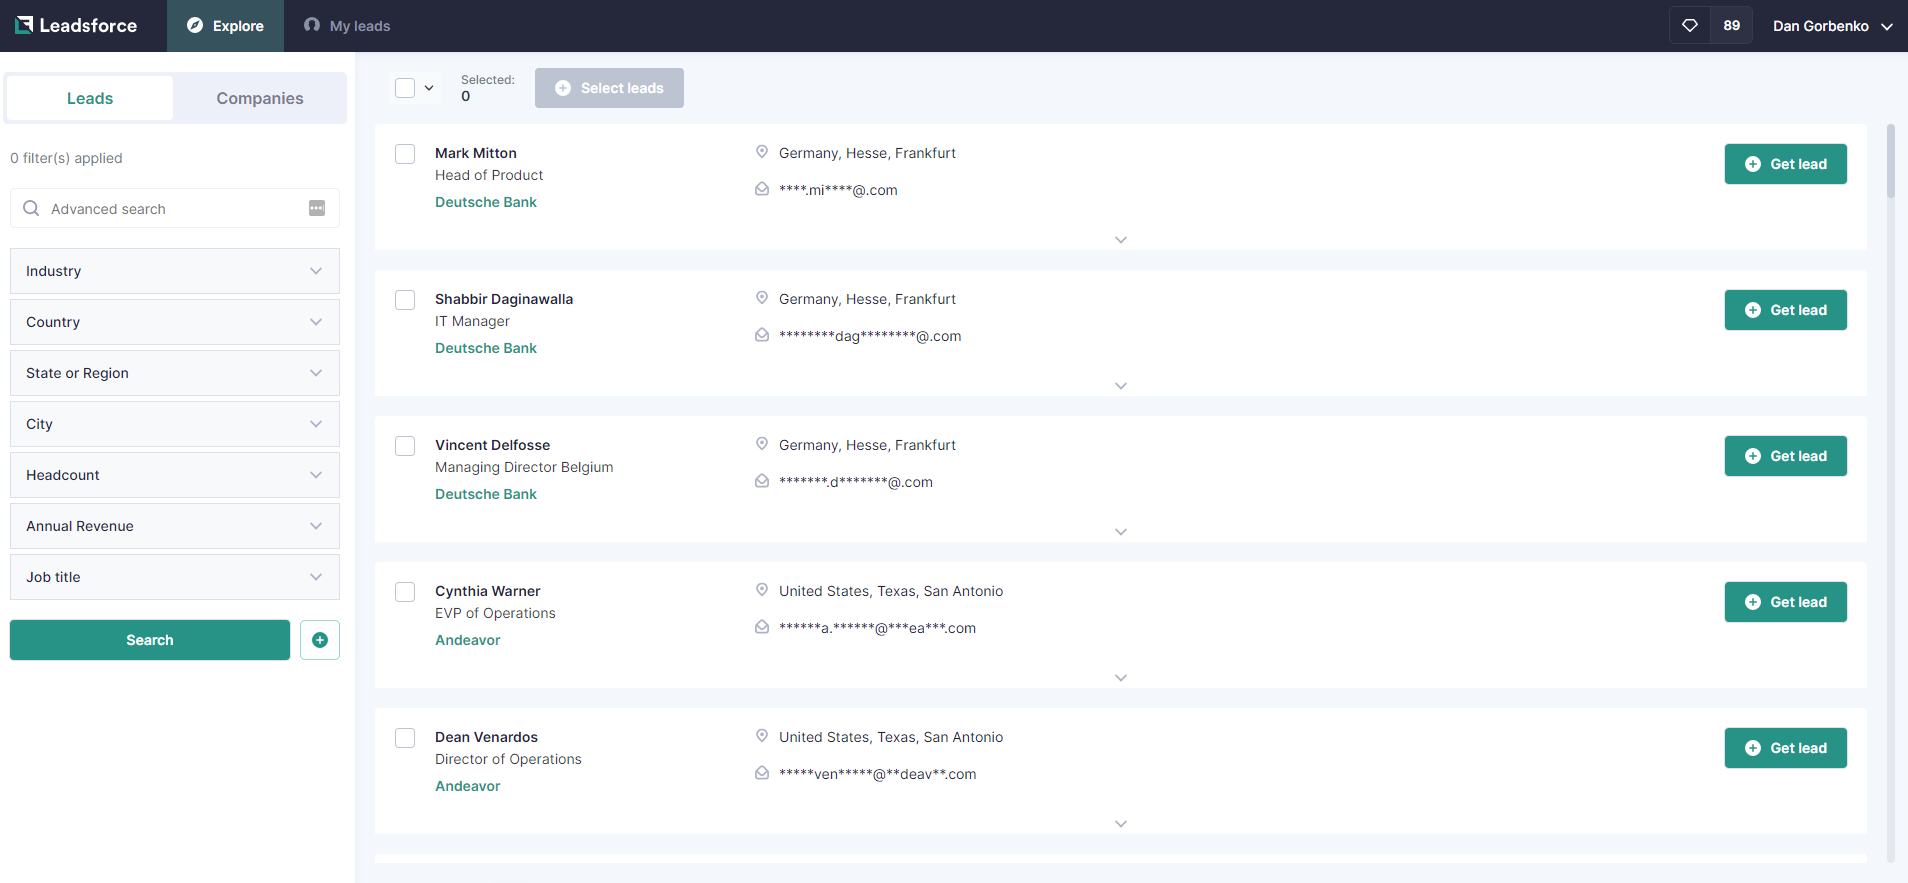Click the name Mark Mitton
The image size is (1908, 883).
pos(476,153)
